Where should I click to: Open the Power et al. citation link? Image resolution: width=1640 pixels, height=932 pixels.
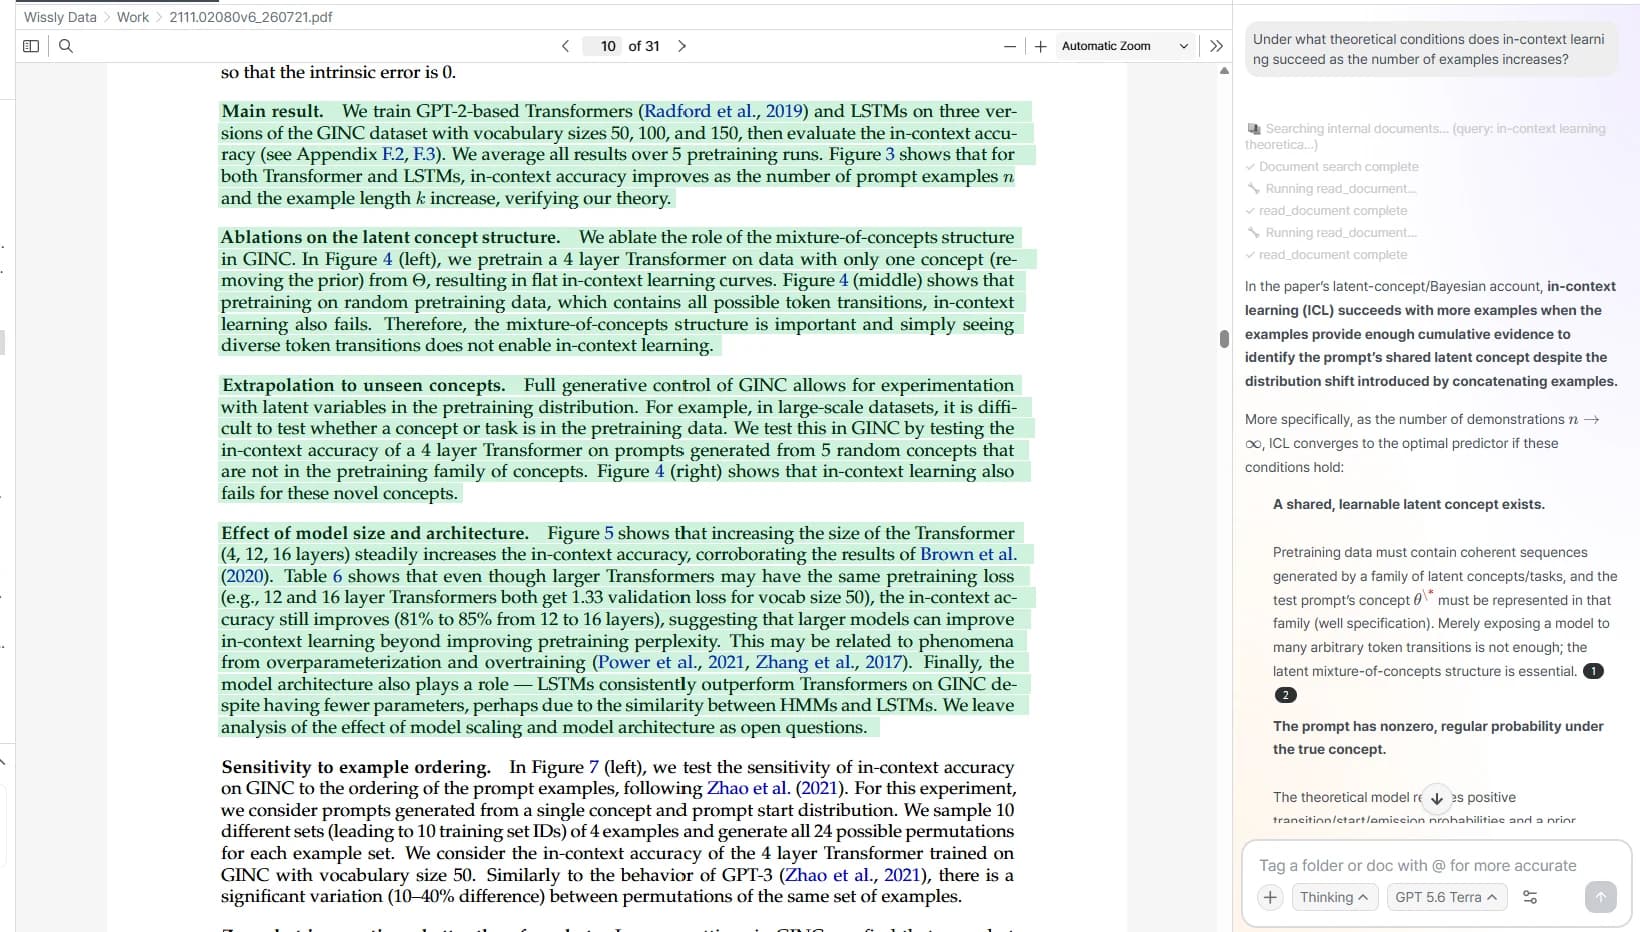click(671, 662)
